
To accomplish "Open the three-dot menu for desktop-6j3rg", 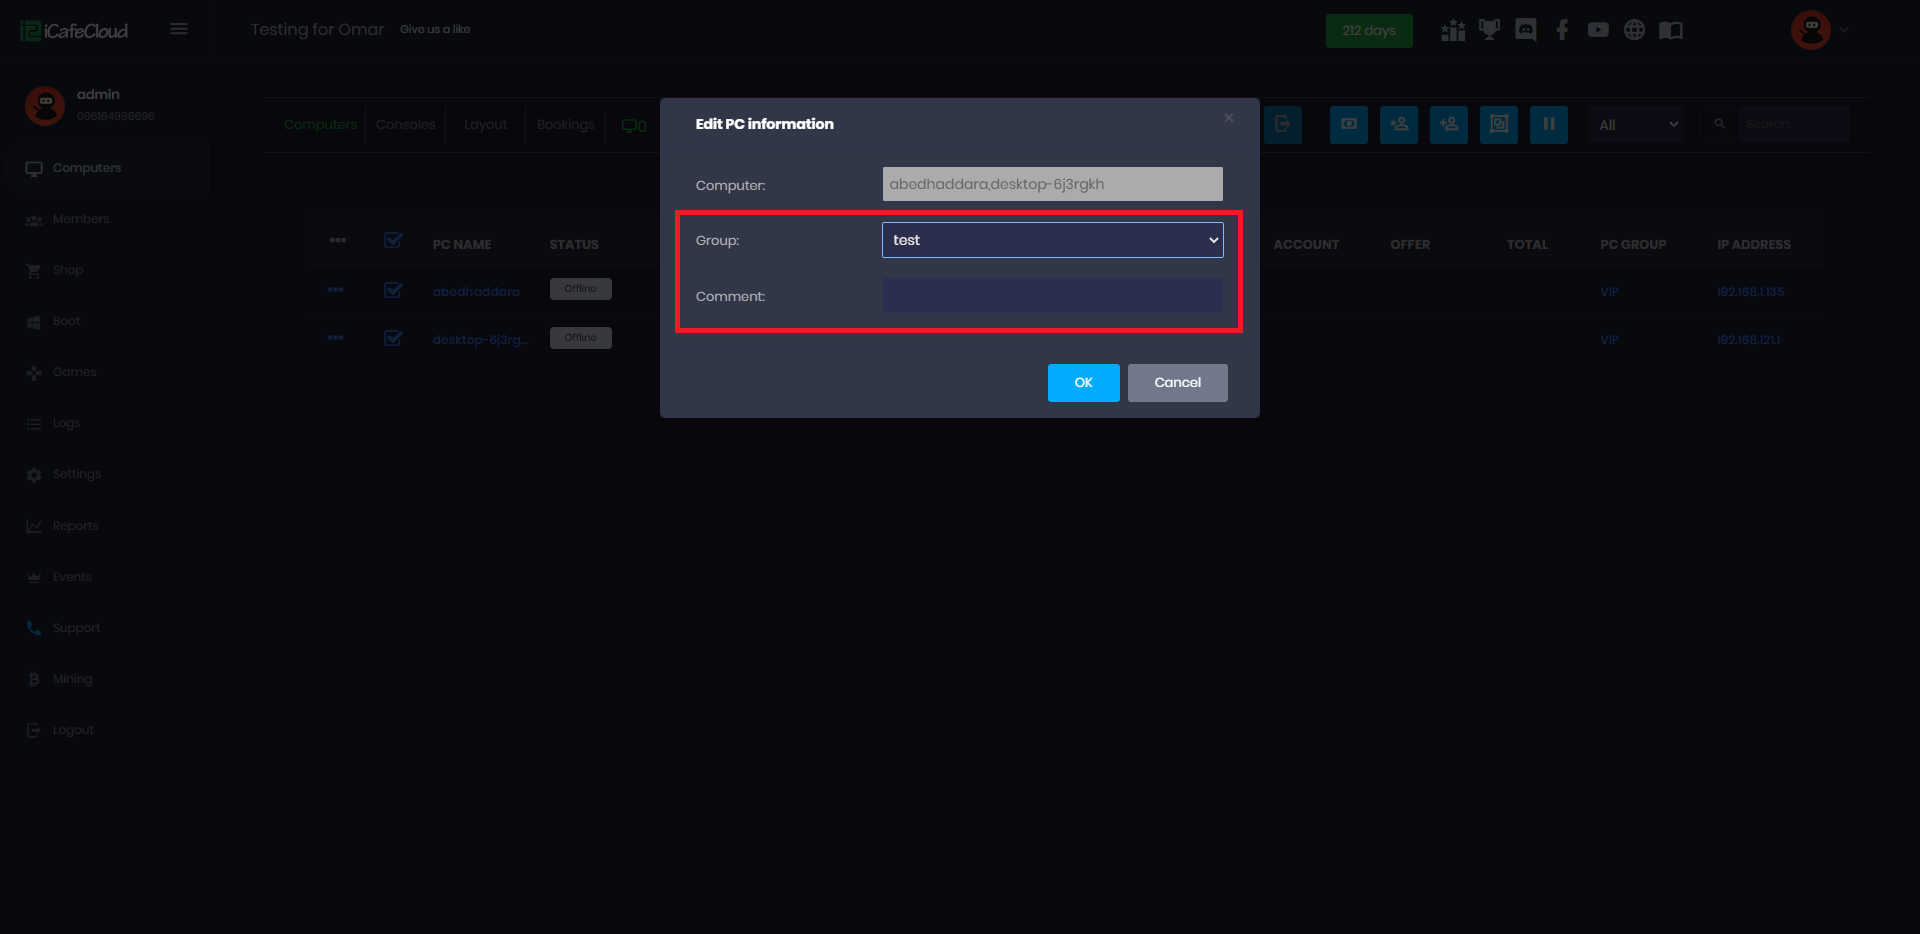I will [335, 338].
